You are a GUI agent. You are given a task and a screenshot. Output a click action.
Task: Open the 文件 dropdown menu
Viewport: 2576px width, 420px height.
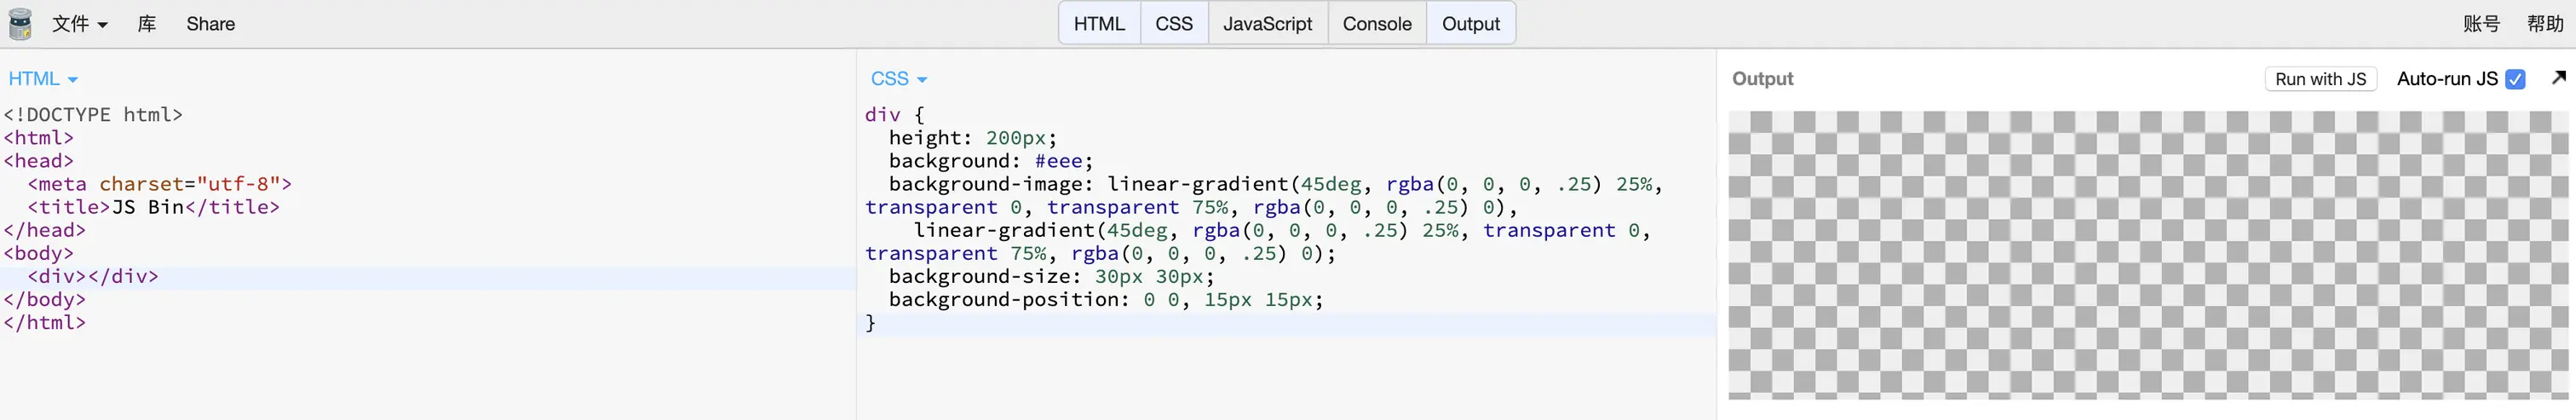pos(79,24)
